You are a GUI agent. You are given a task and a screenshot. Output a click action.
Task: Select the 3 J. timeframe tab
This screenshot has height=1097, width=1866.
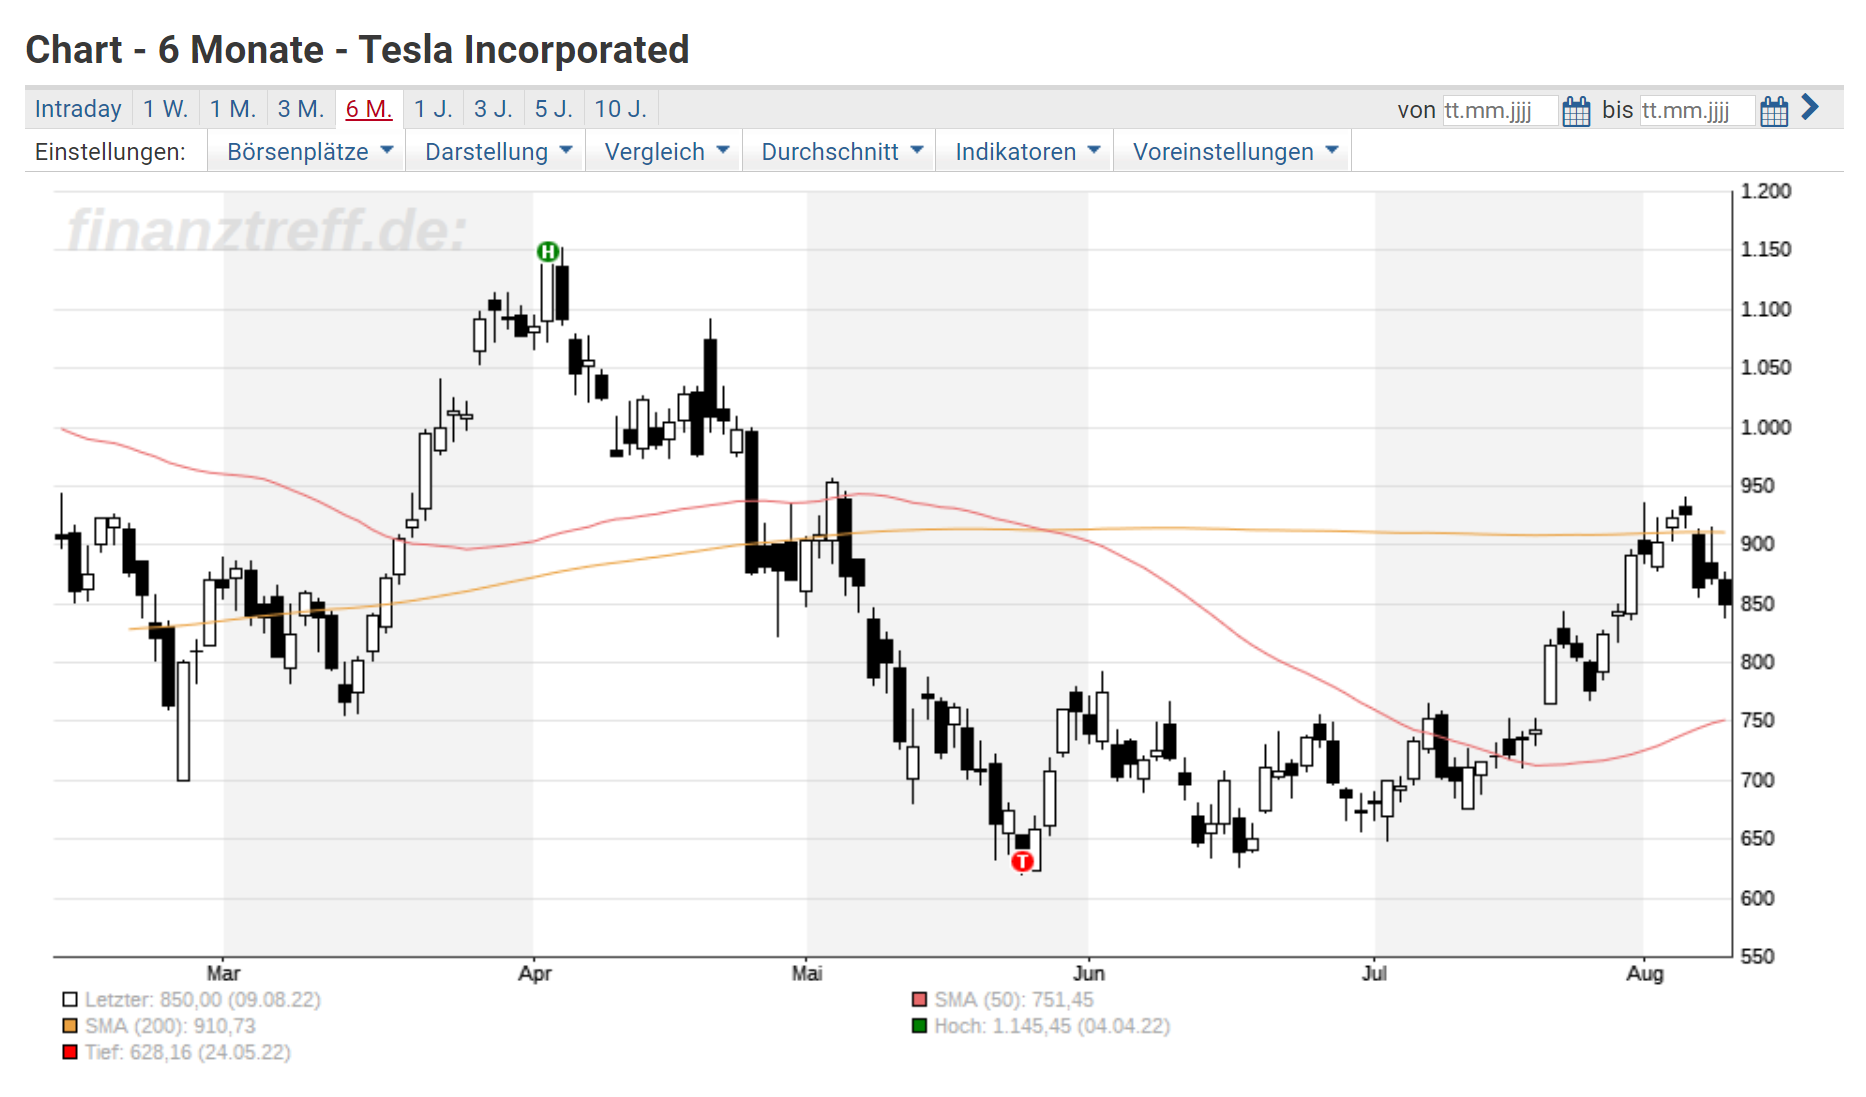(494, 109)
